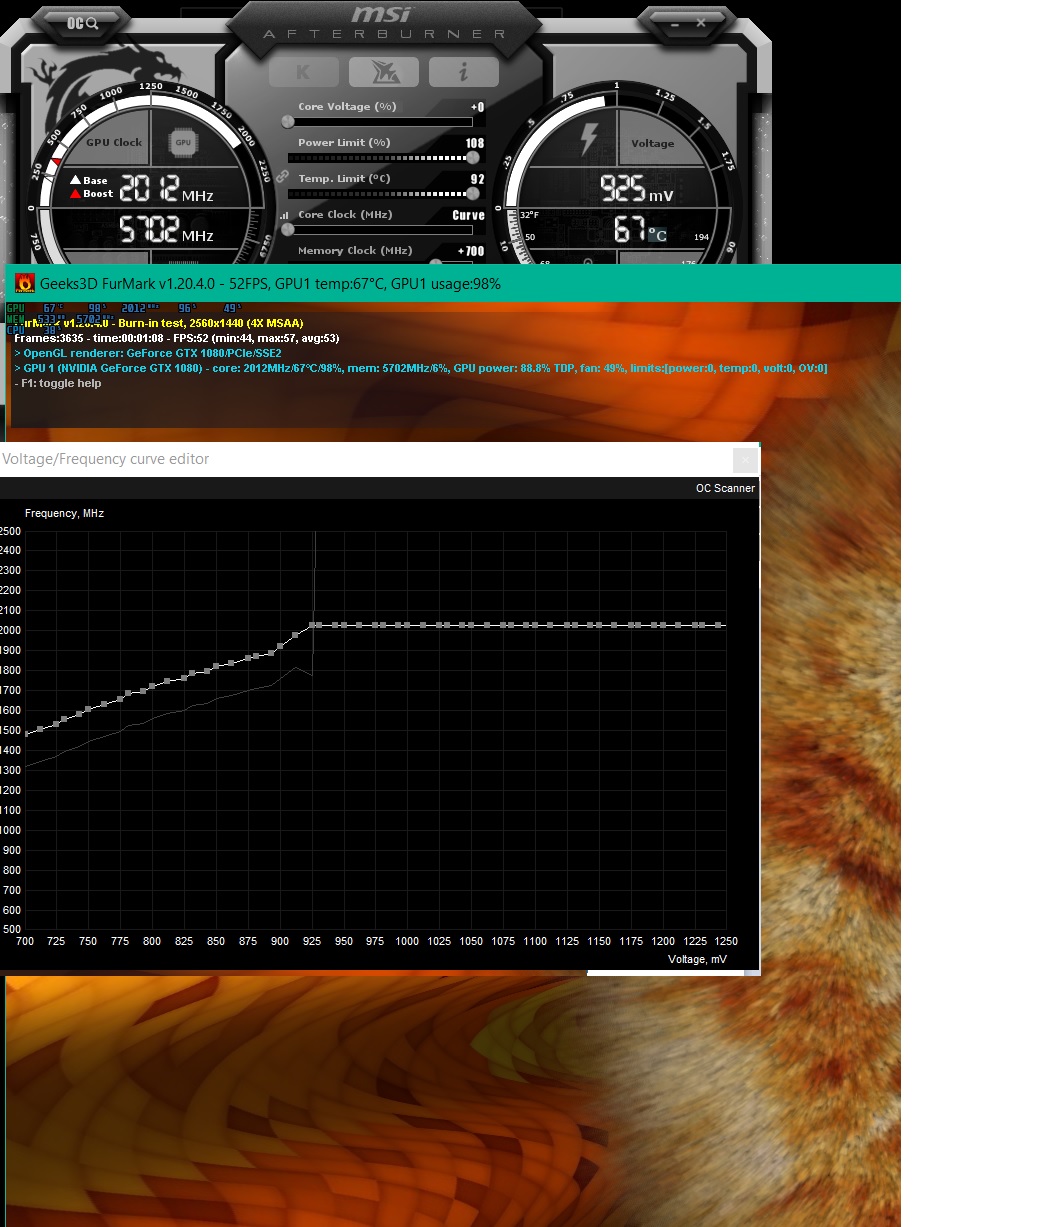Viewport: 1058px width, 1227px height.
Task: Click the 'Voltage, mV' axis label
Action: pos(698,959)
